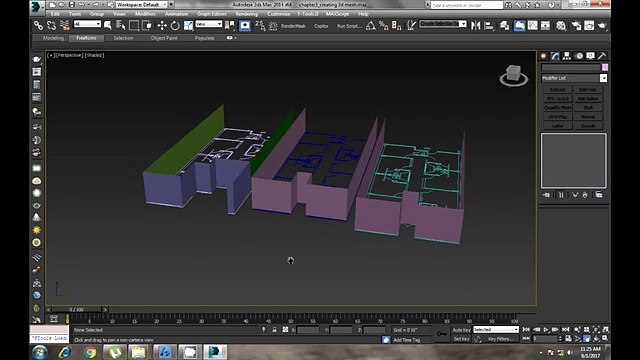The image size is (640, 360).
Task: Click the Render Production teapot icon
Action: (602, 26)
